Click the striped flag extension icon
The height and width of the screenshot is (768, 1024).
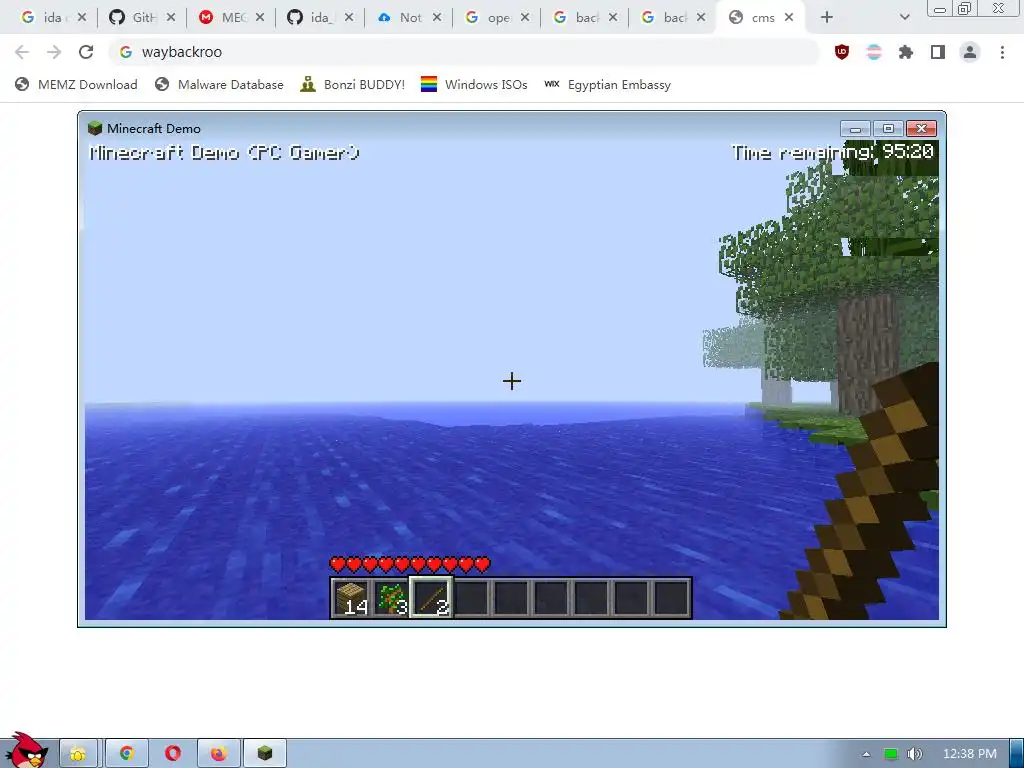[874, 52]
